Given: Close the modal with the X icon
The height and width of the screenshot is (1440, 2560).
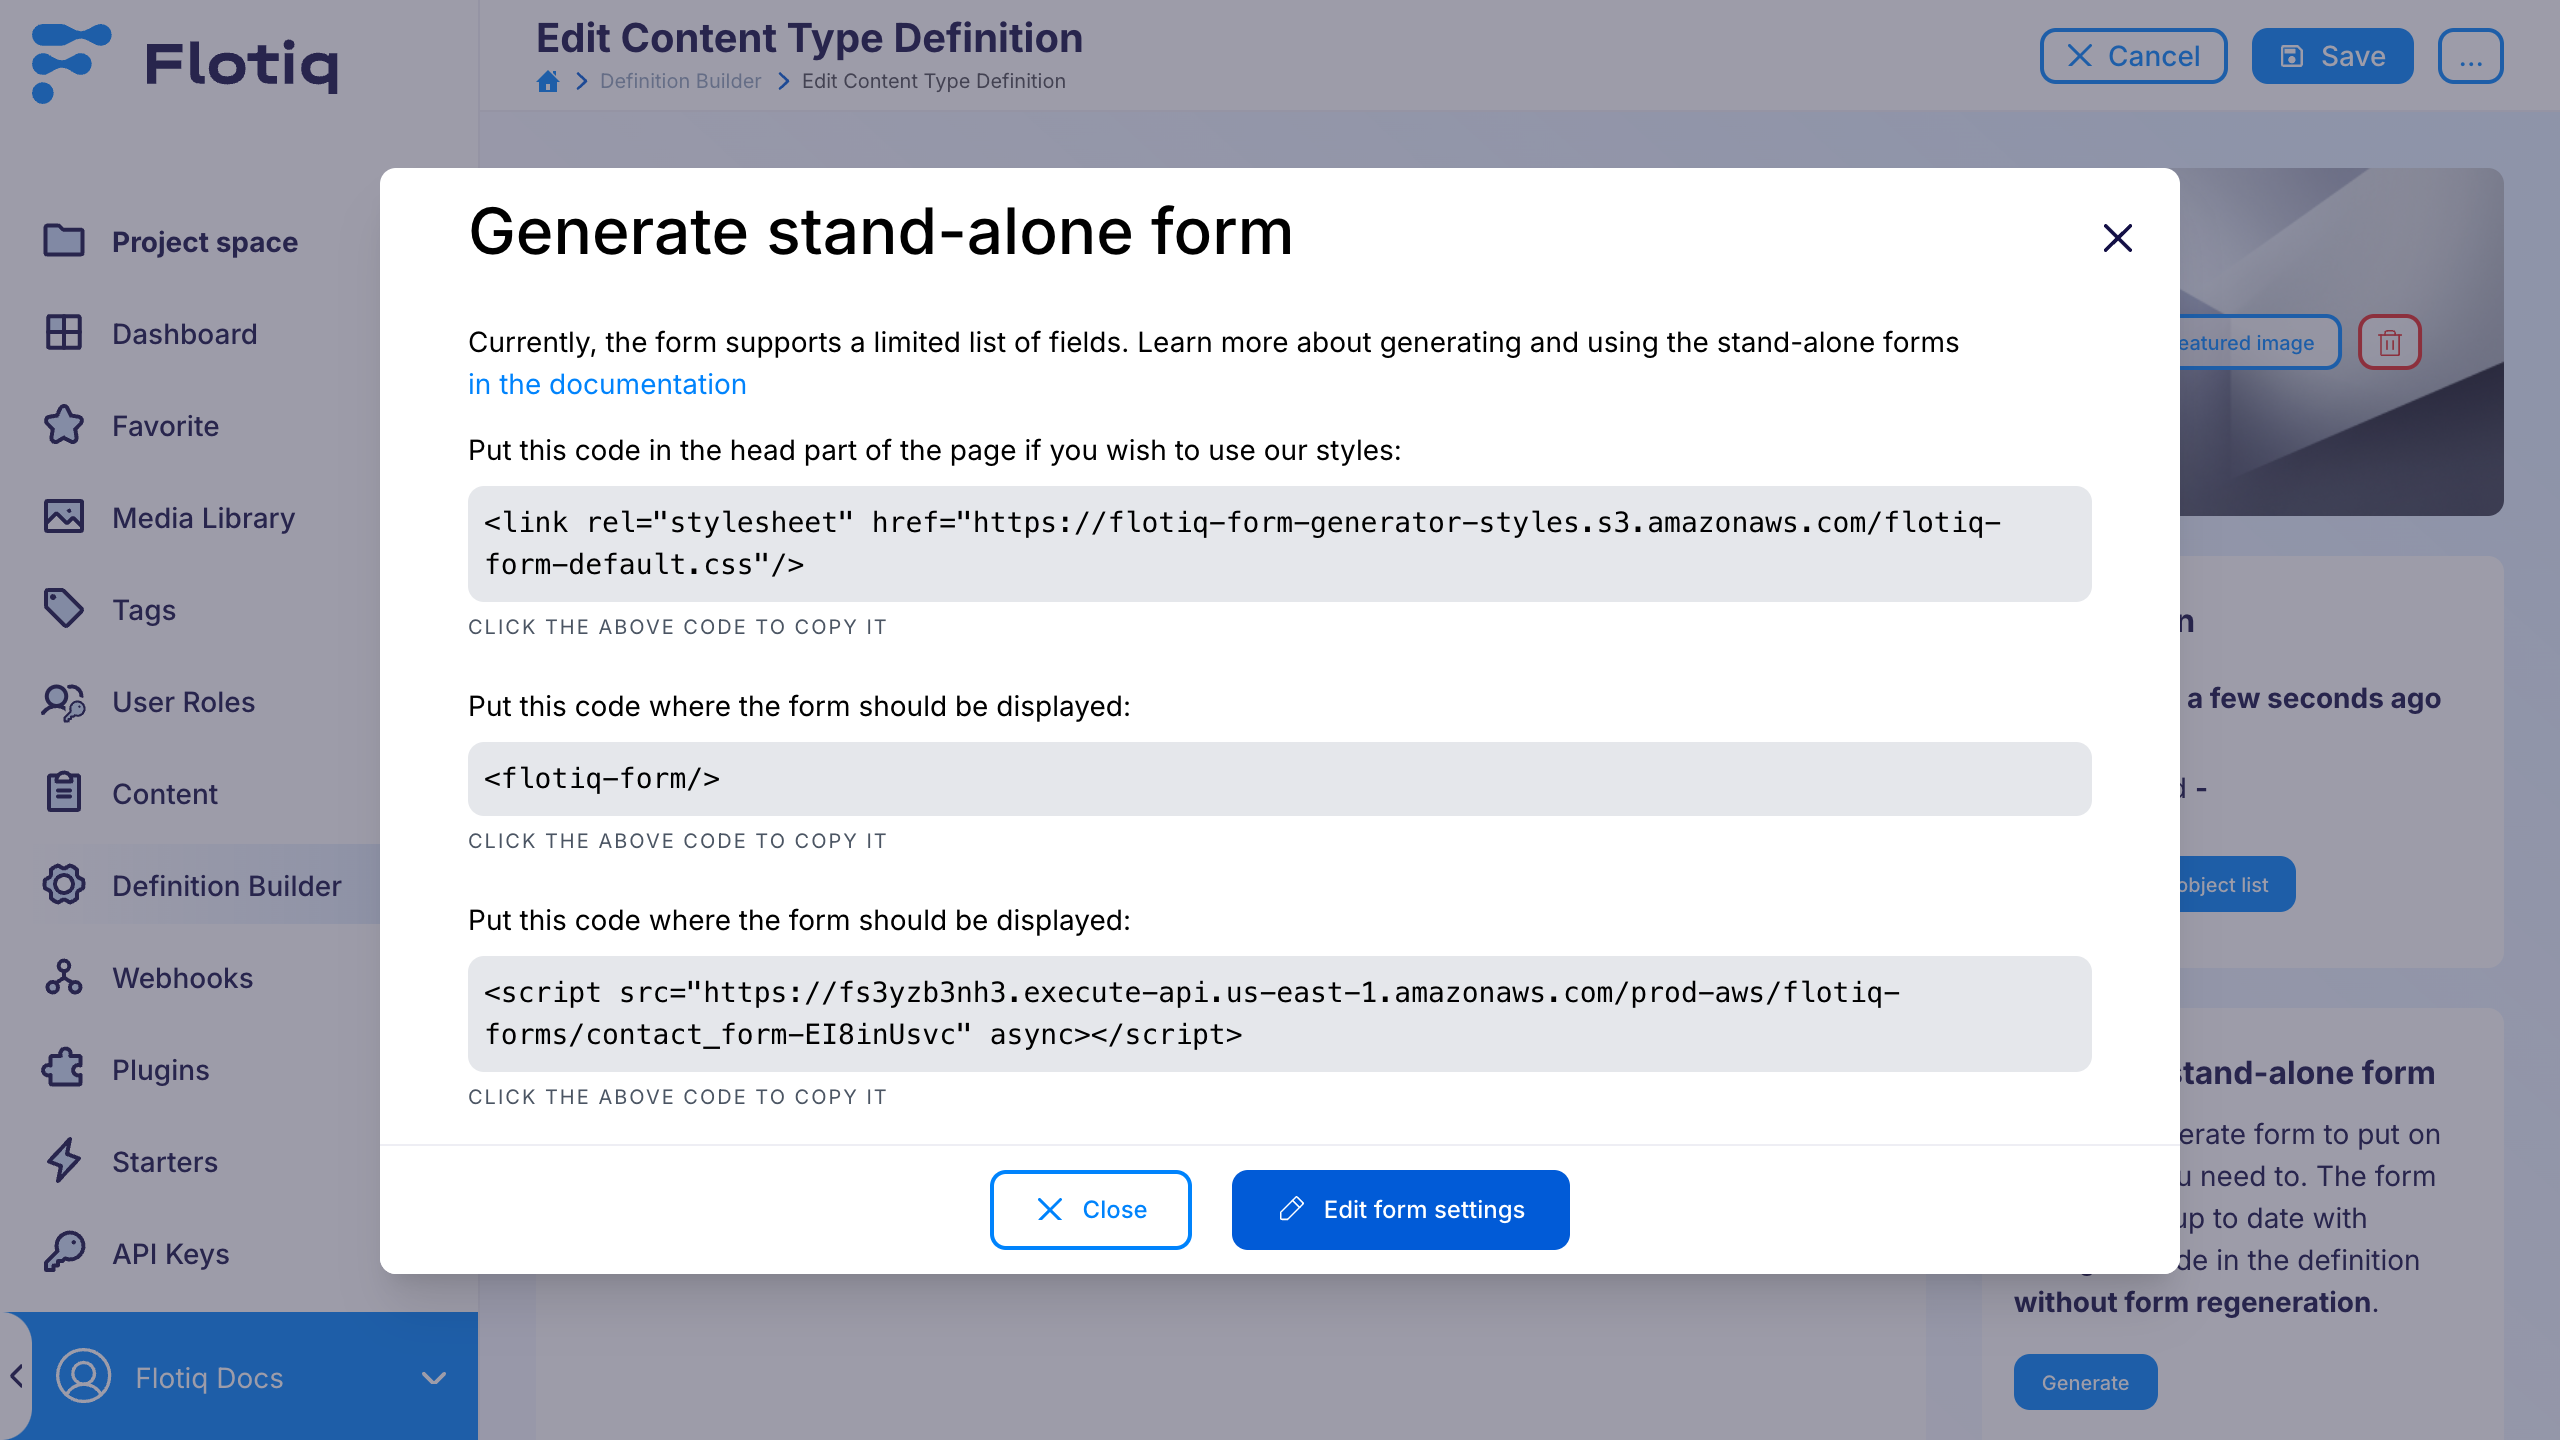Looking at the screenshot, I should (2118, 238).
